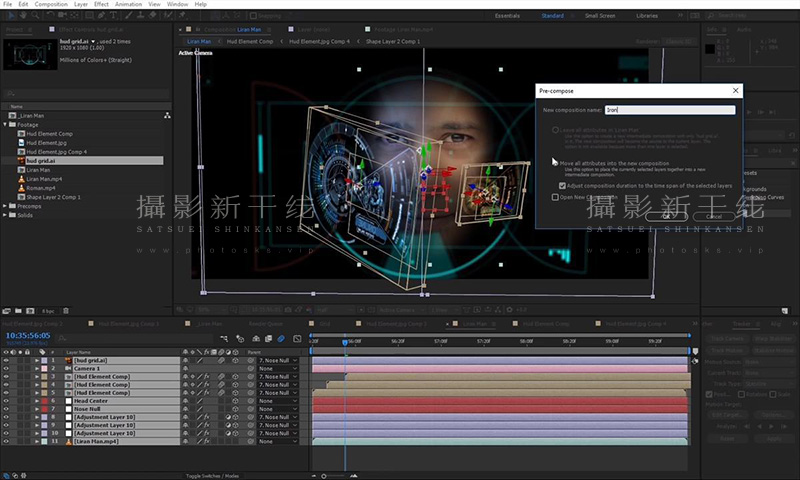Screen dimensions: 800x480
Task: Select the Pen tool
Action: (101, 15)
